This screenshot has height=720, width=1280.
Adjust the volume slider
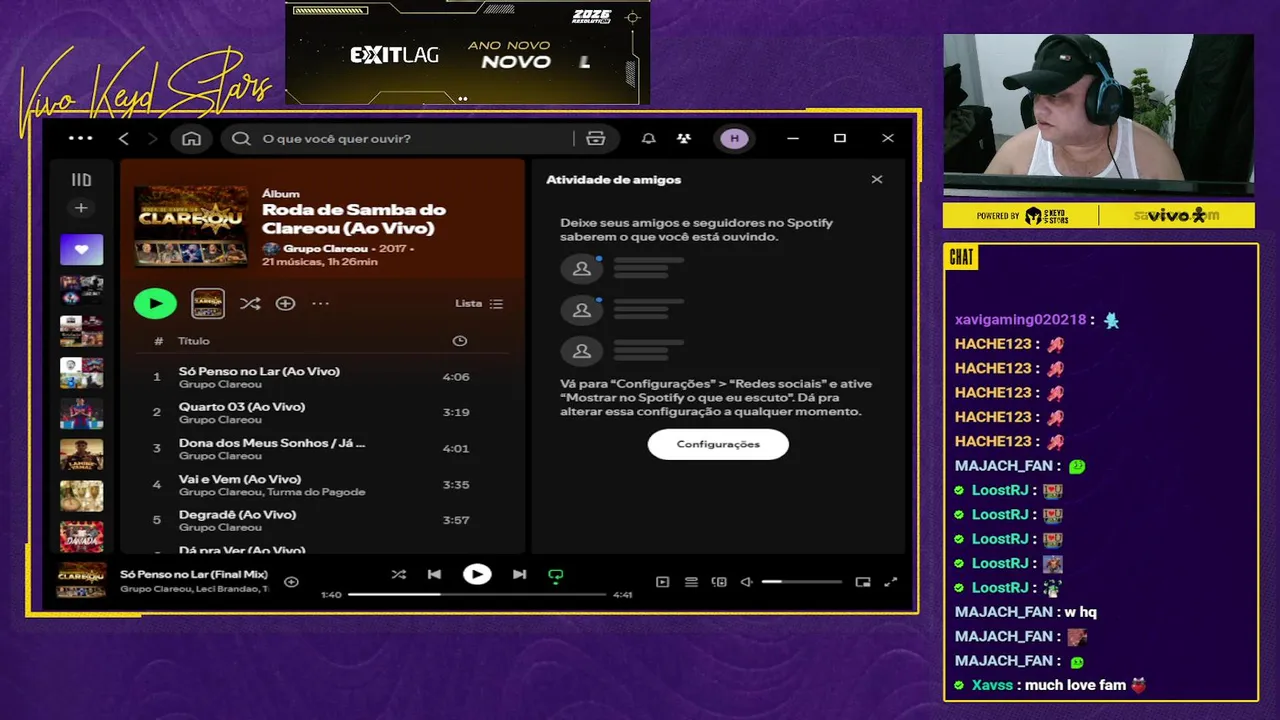pos(802,582)
